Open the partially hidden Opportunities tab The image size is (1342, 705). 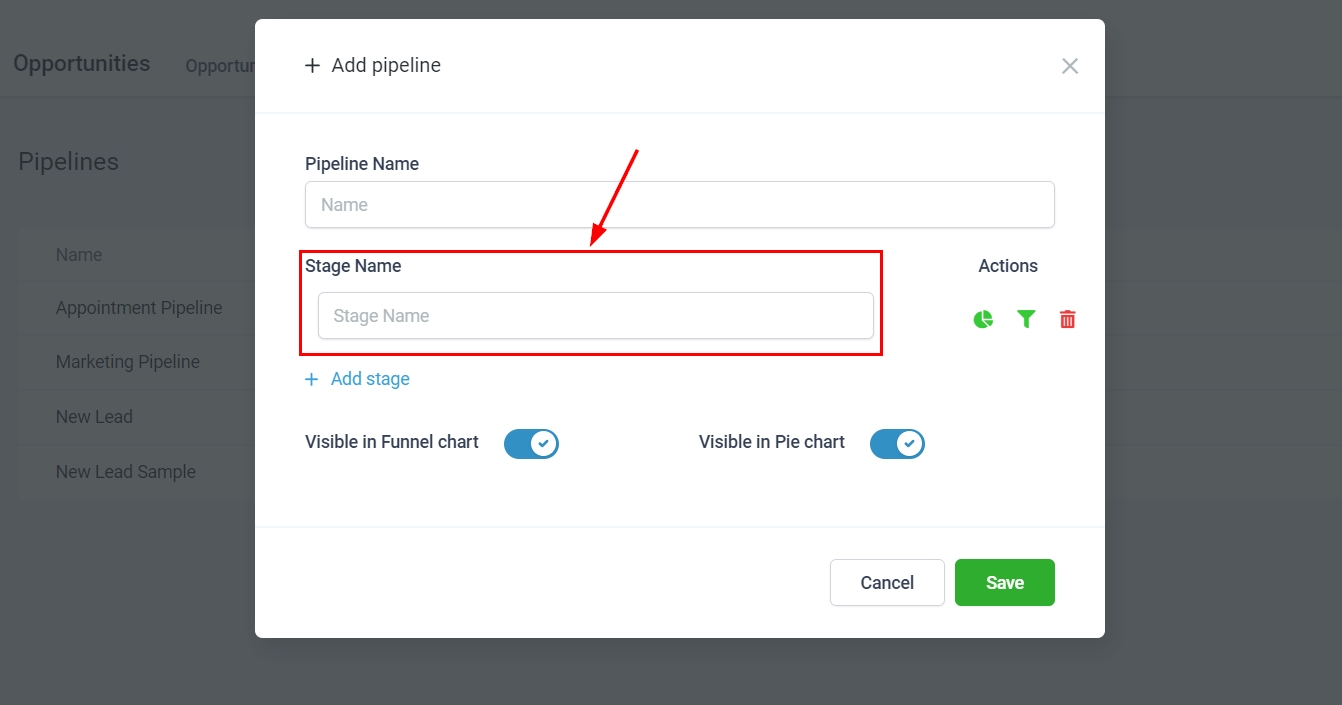[x=220, y=66]
